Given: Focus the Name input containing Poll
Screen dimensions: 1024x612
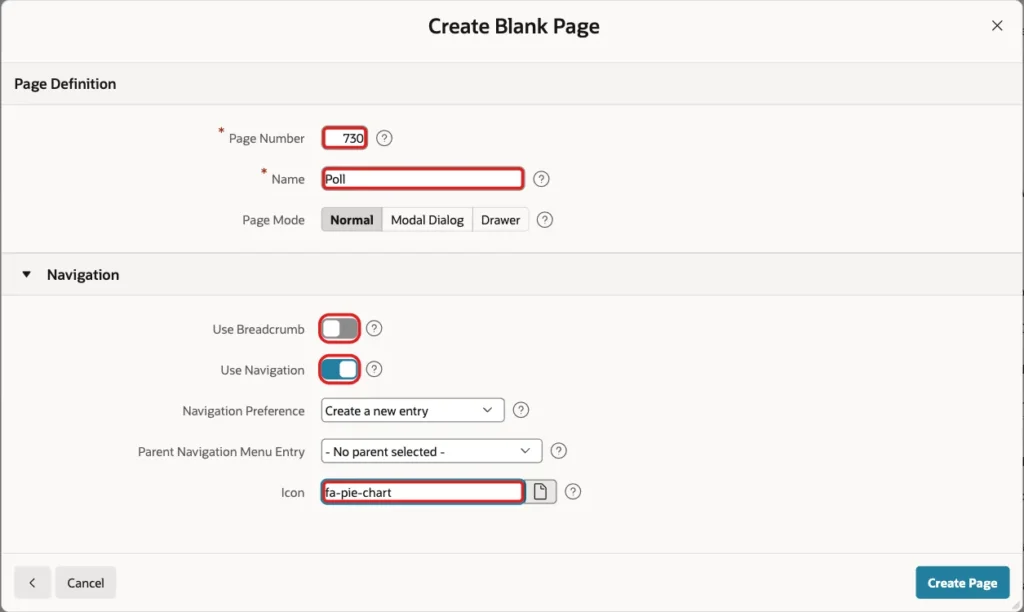Looking at the screenshot, I should [423, 179].
